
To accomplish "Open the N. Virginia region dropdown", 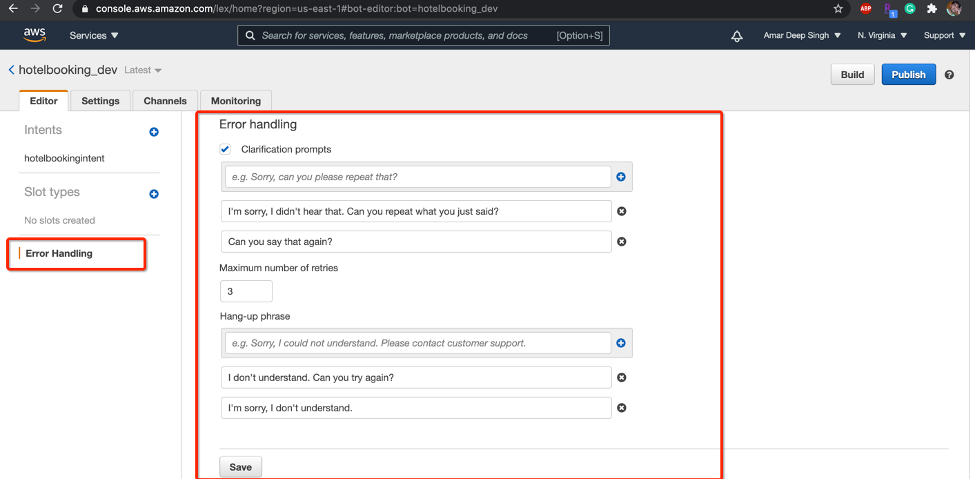I will (x=882, y=36).
